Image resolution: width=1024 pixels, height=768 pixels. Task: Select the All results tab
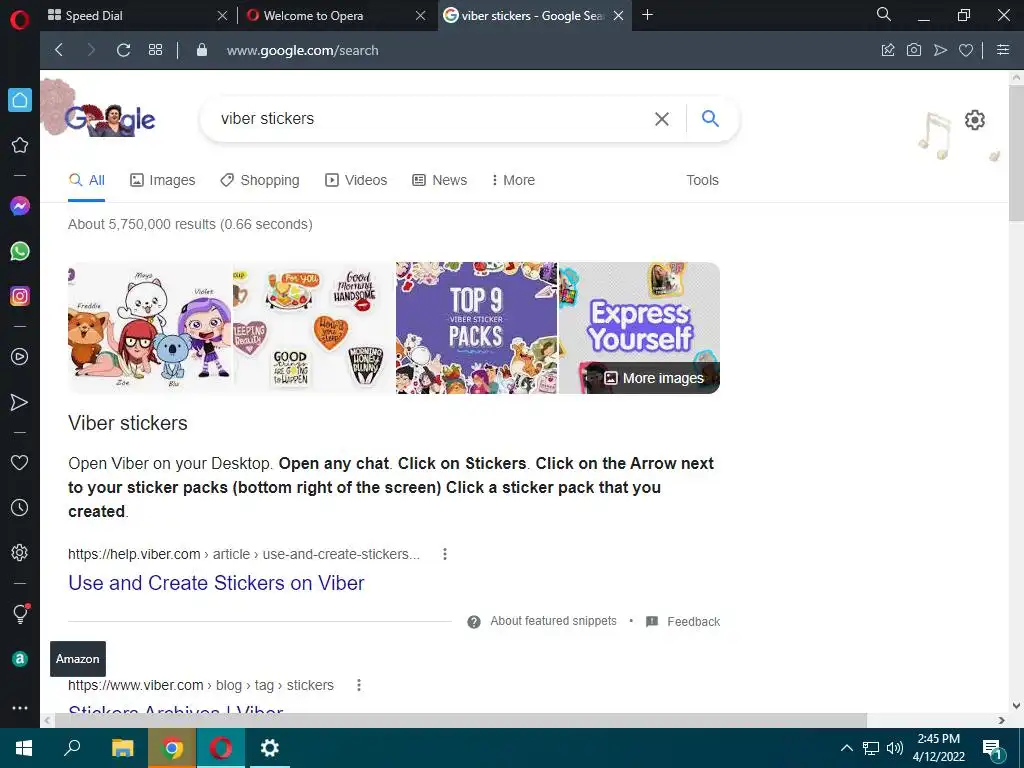(86, 180)
